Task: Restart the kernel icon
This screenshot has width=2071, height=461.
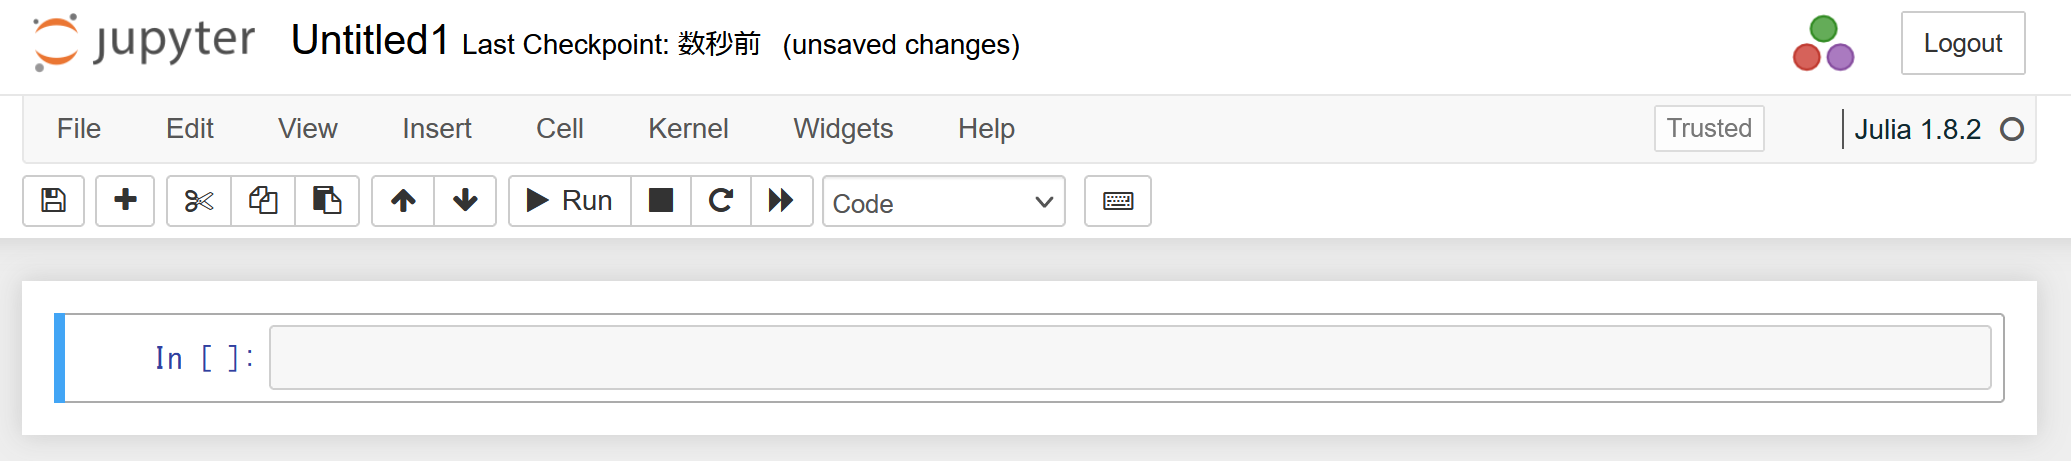Action: pos(721,201)
